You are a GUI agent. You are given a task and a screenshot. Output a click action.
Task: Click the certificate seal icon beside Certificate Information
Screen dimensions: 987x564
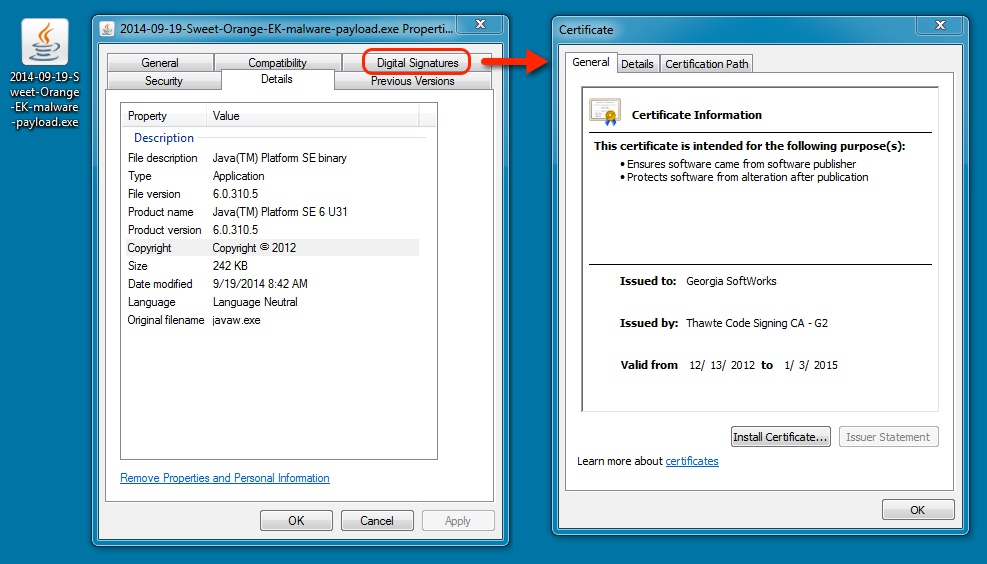point(605,112)
